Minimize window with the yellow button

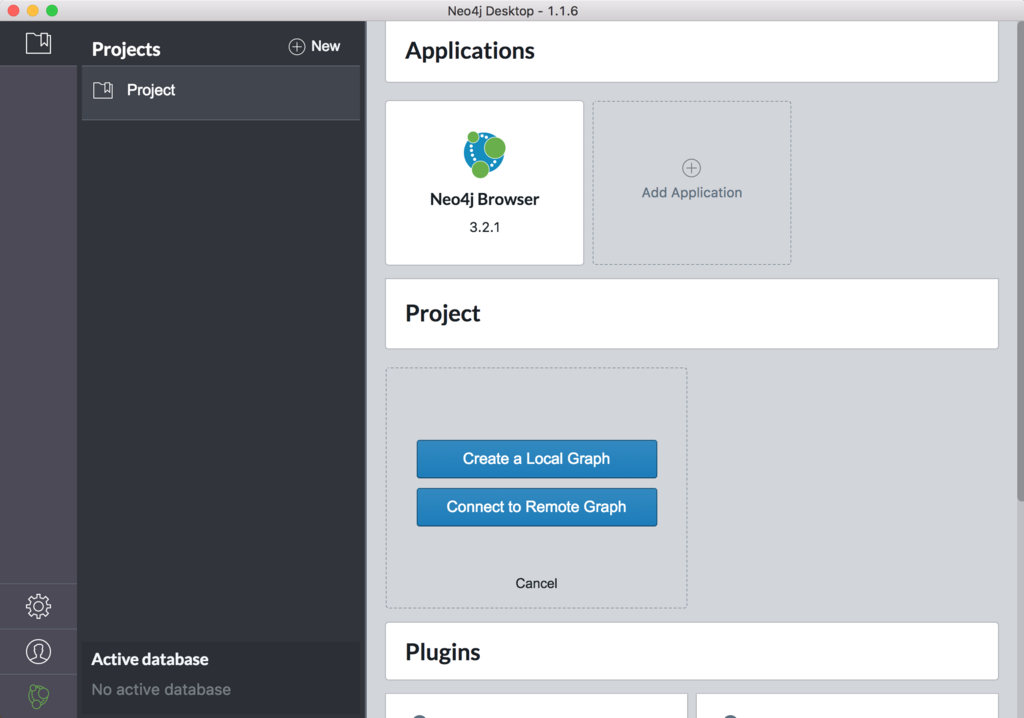(x=33, y=10)
